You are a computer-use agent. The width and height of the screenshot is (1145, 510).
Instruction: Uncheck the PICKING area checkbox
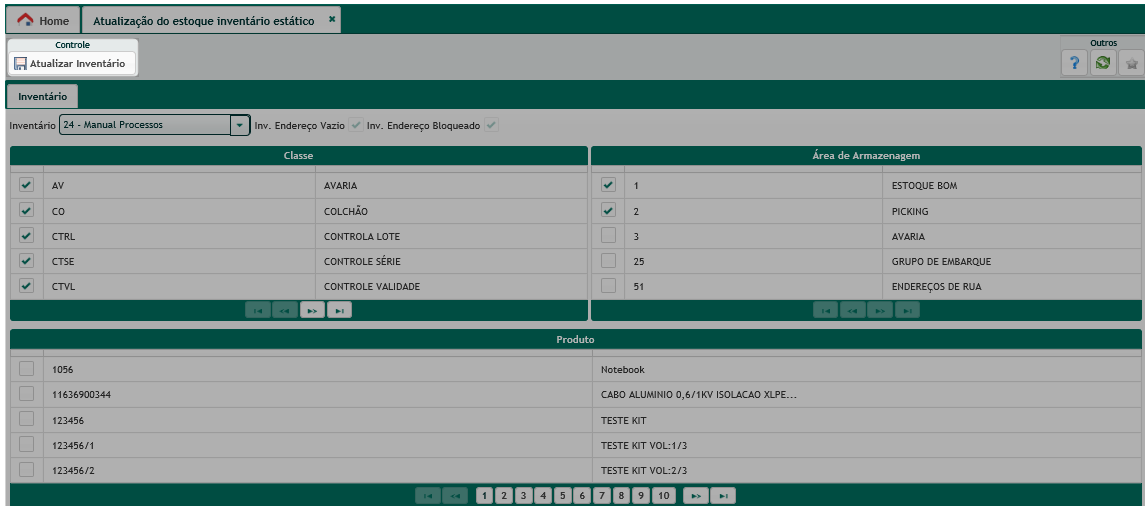pos(608,210)
